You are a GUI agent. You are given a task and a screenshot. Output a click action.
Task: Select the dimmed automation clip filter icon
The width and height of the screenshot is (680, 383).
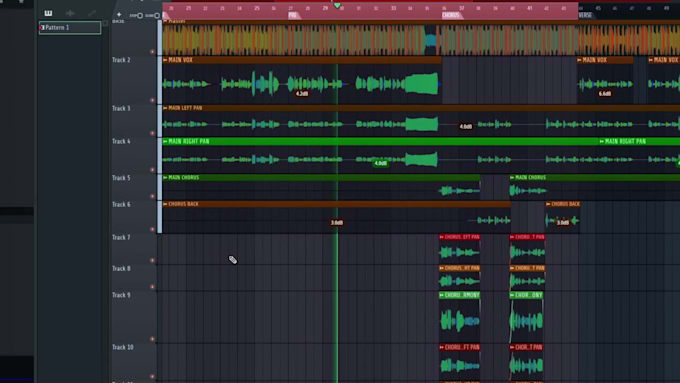(x=92, y=13)
